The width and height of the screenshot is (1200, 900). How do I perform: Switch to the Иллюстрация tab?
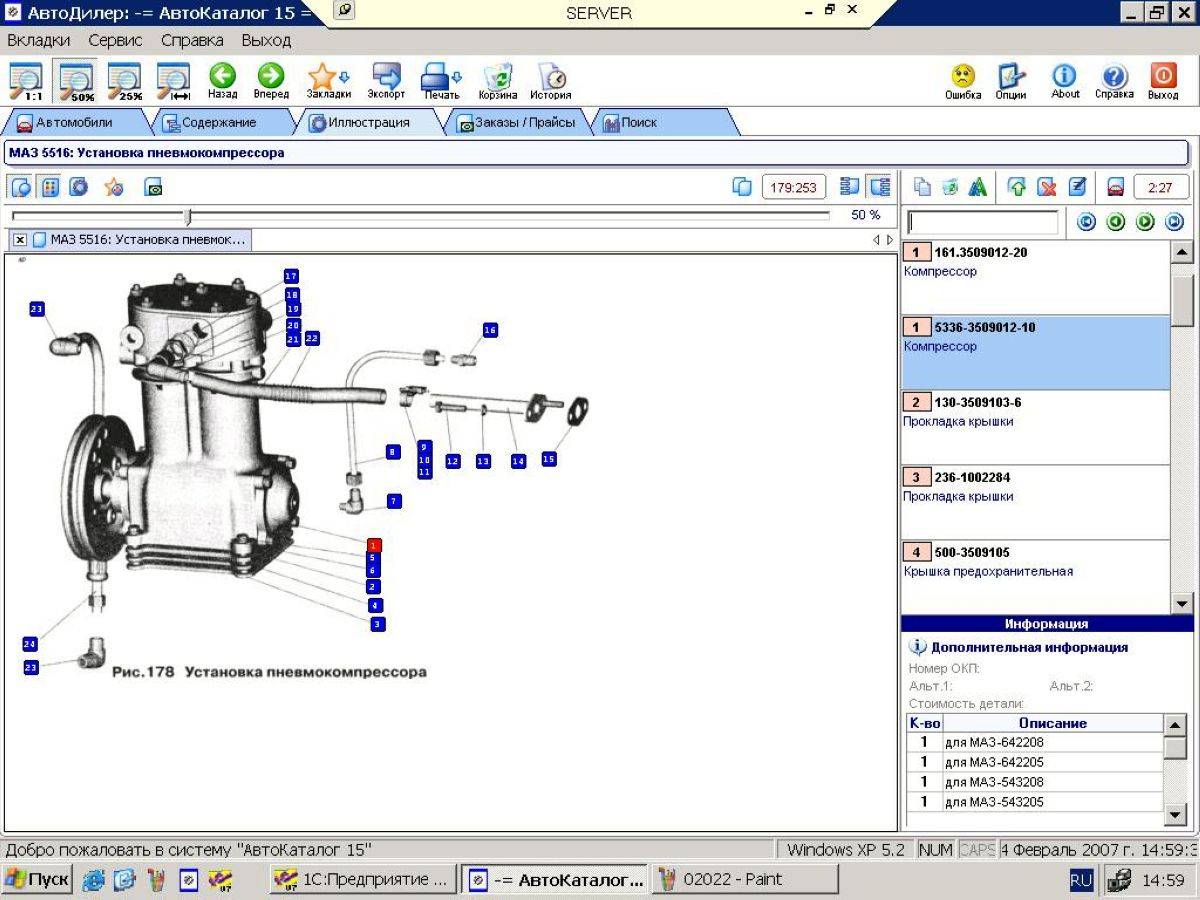[x=368, y=122]
